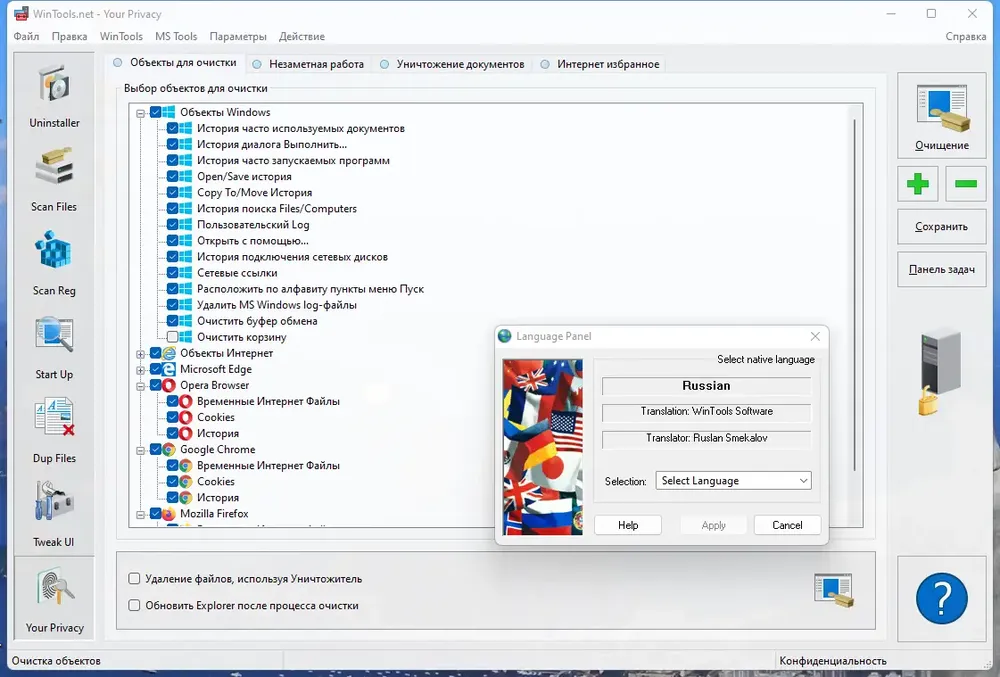
Task: Toggle Удаление файлов, используя Уничтожитель checkbox
Action: (134, 579)
